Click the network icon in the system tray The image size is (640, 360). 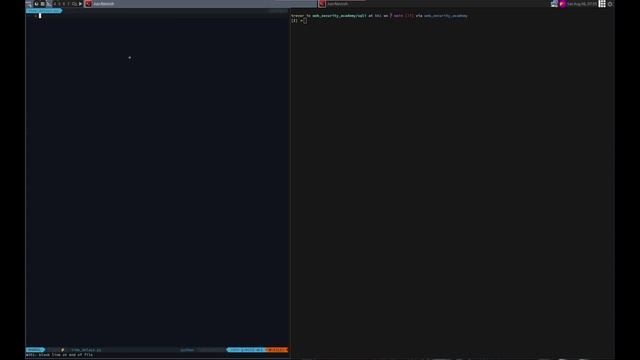(x=554, y=4)
